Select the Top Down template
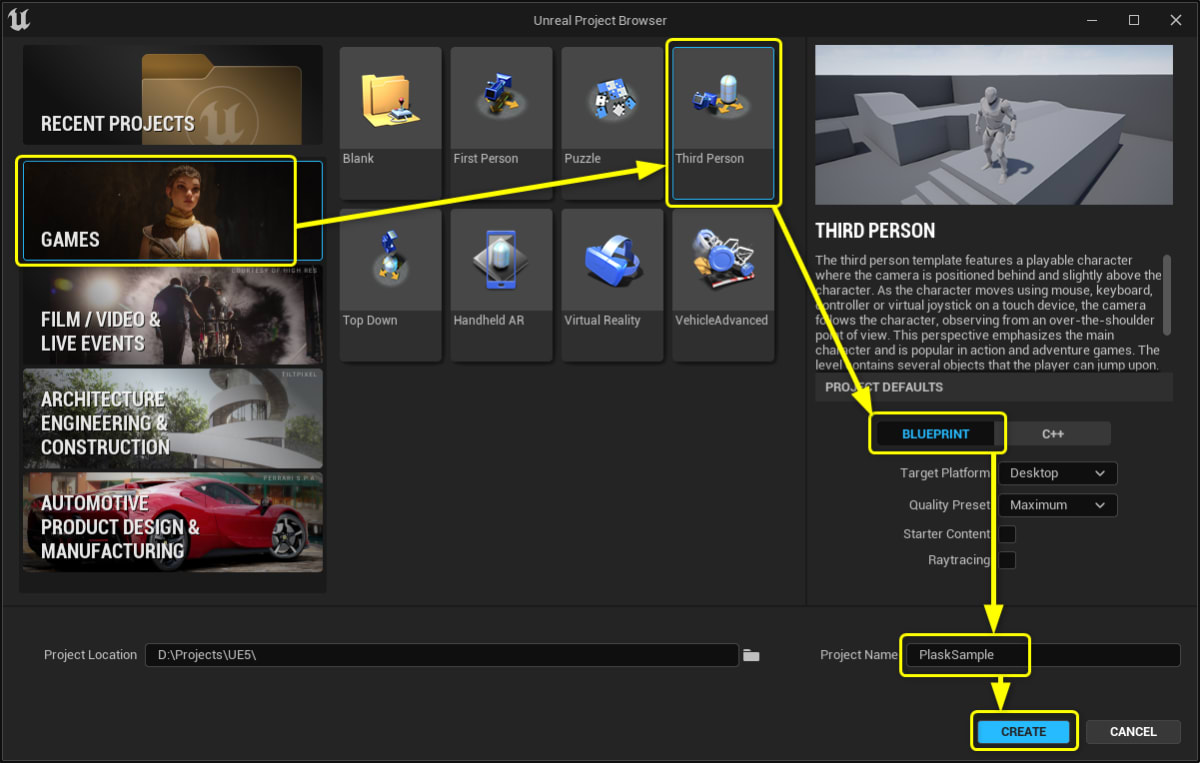The image size is (1200, 763). coord(390,285)
